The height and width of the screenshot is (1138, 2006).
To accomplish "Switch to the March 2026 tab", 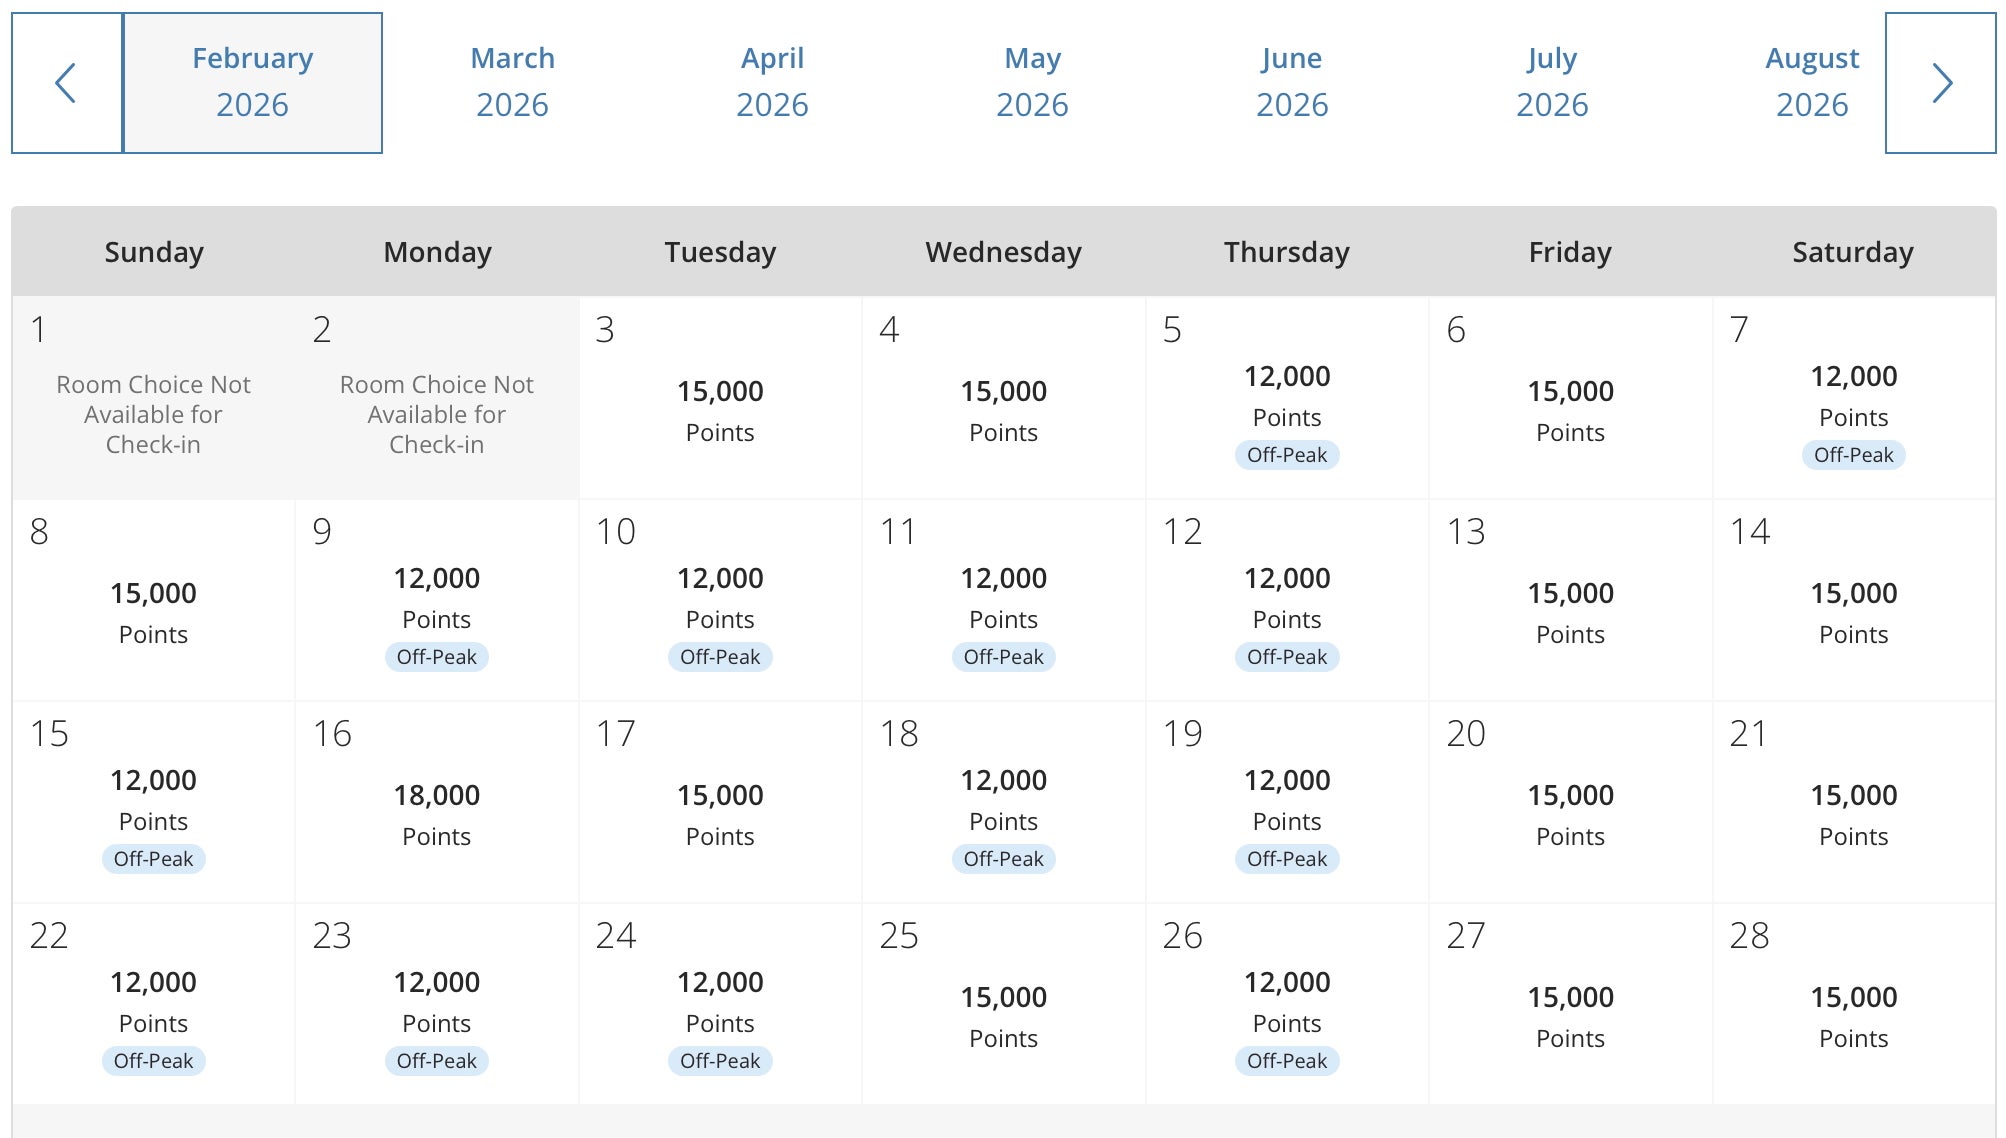I will point(512,83).
